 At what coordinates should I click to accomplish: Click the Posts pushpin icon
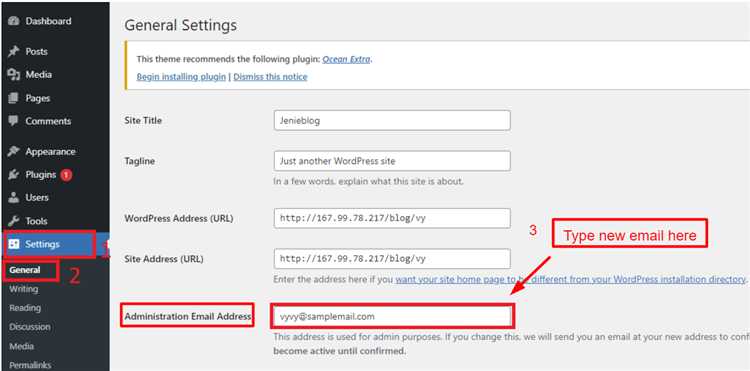point(13,52)
